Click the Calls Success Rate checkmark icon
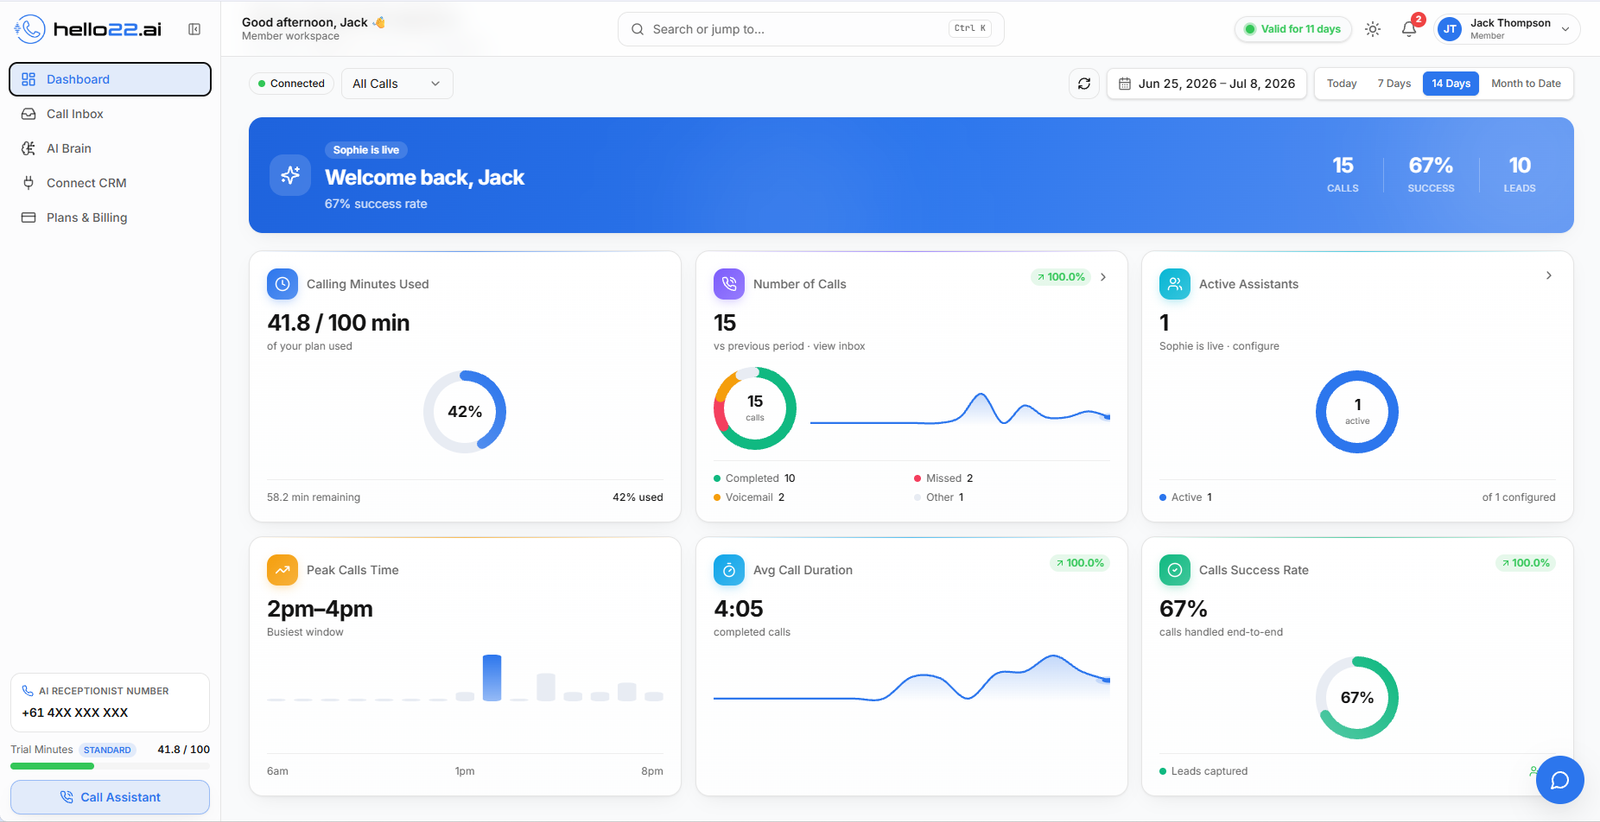The height and width of the screenshot is (822, 1600). (x=1175, y=570)
